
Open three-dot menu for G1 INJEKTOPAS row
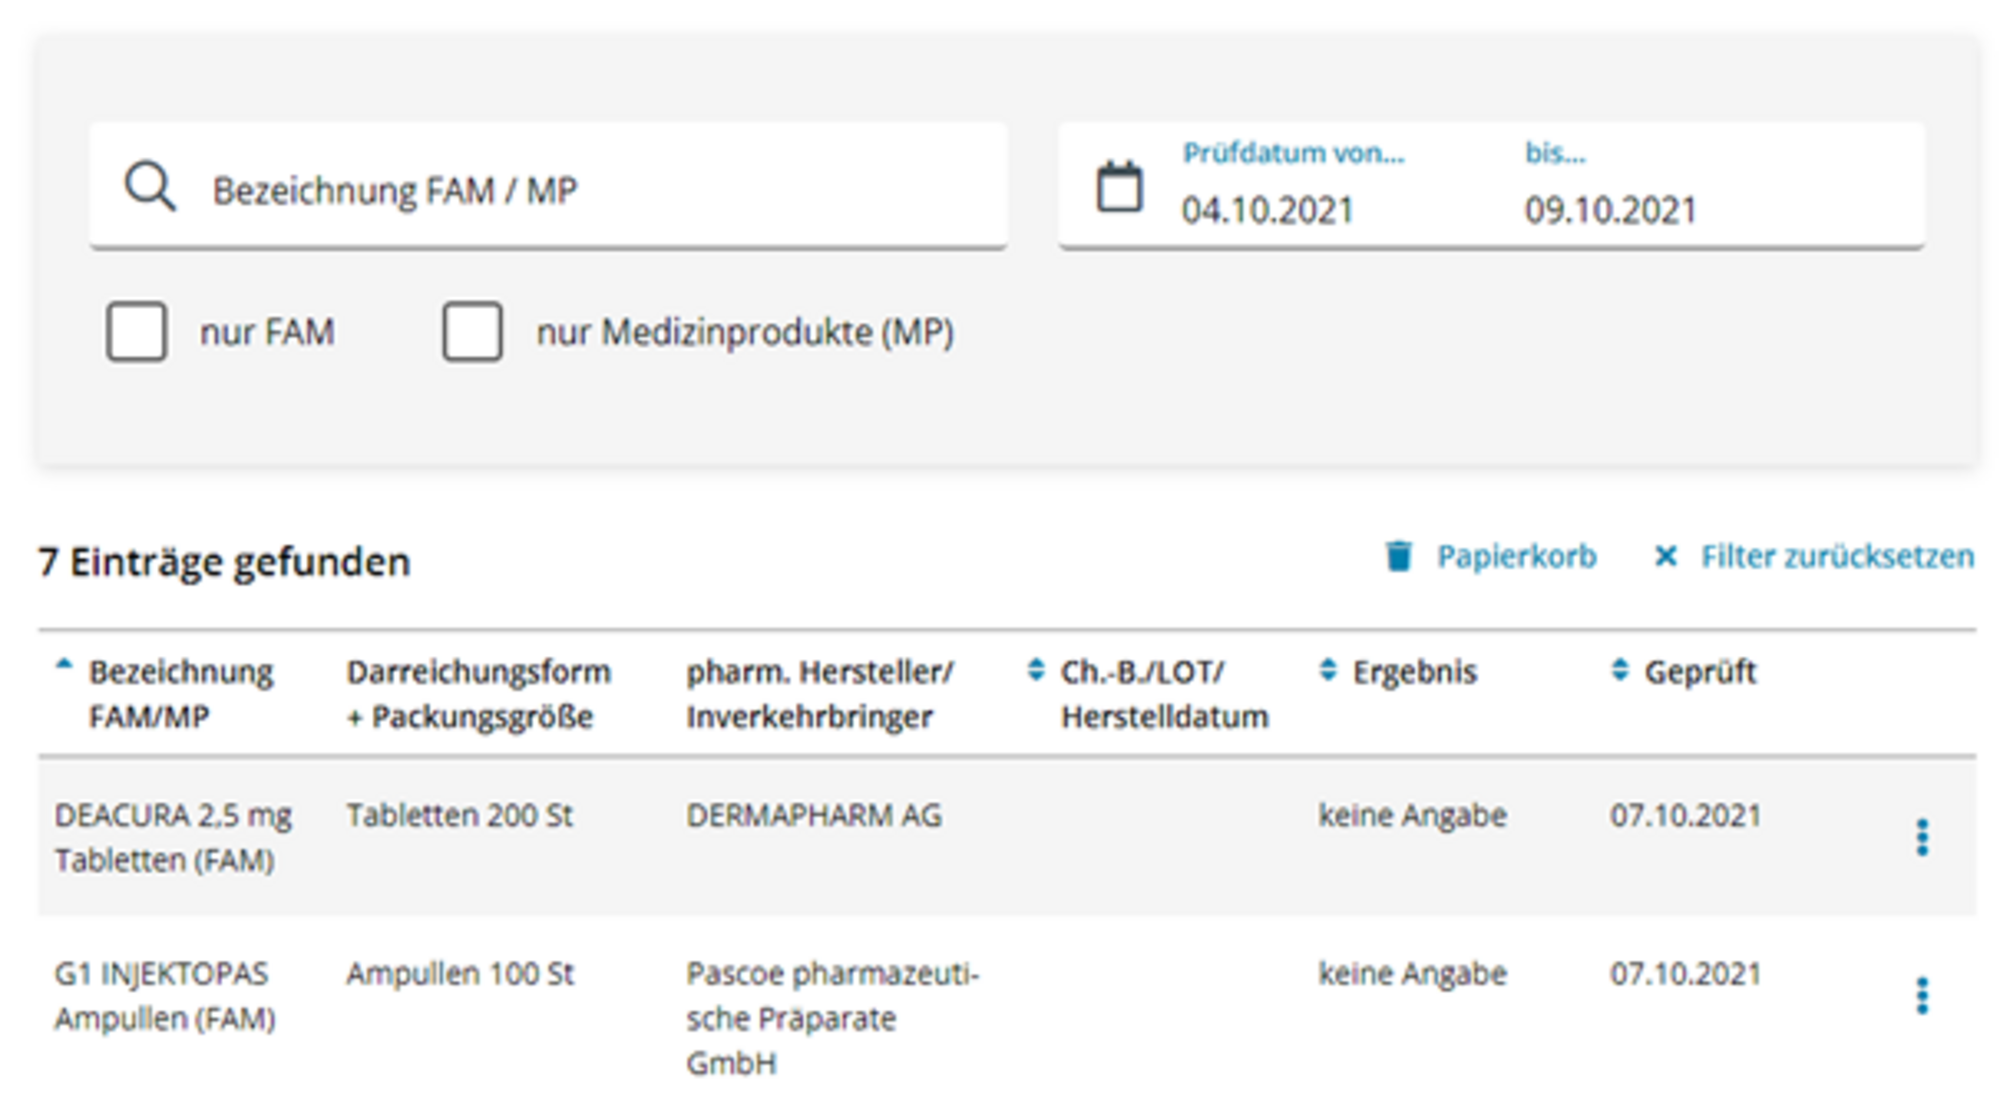pos(1921,996)
